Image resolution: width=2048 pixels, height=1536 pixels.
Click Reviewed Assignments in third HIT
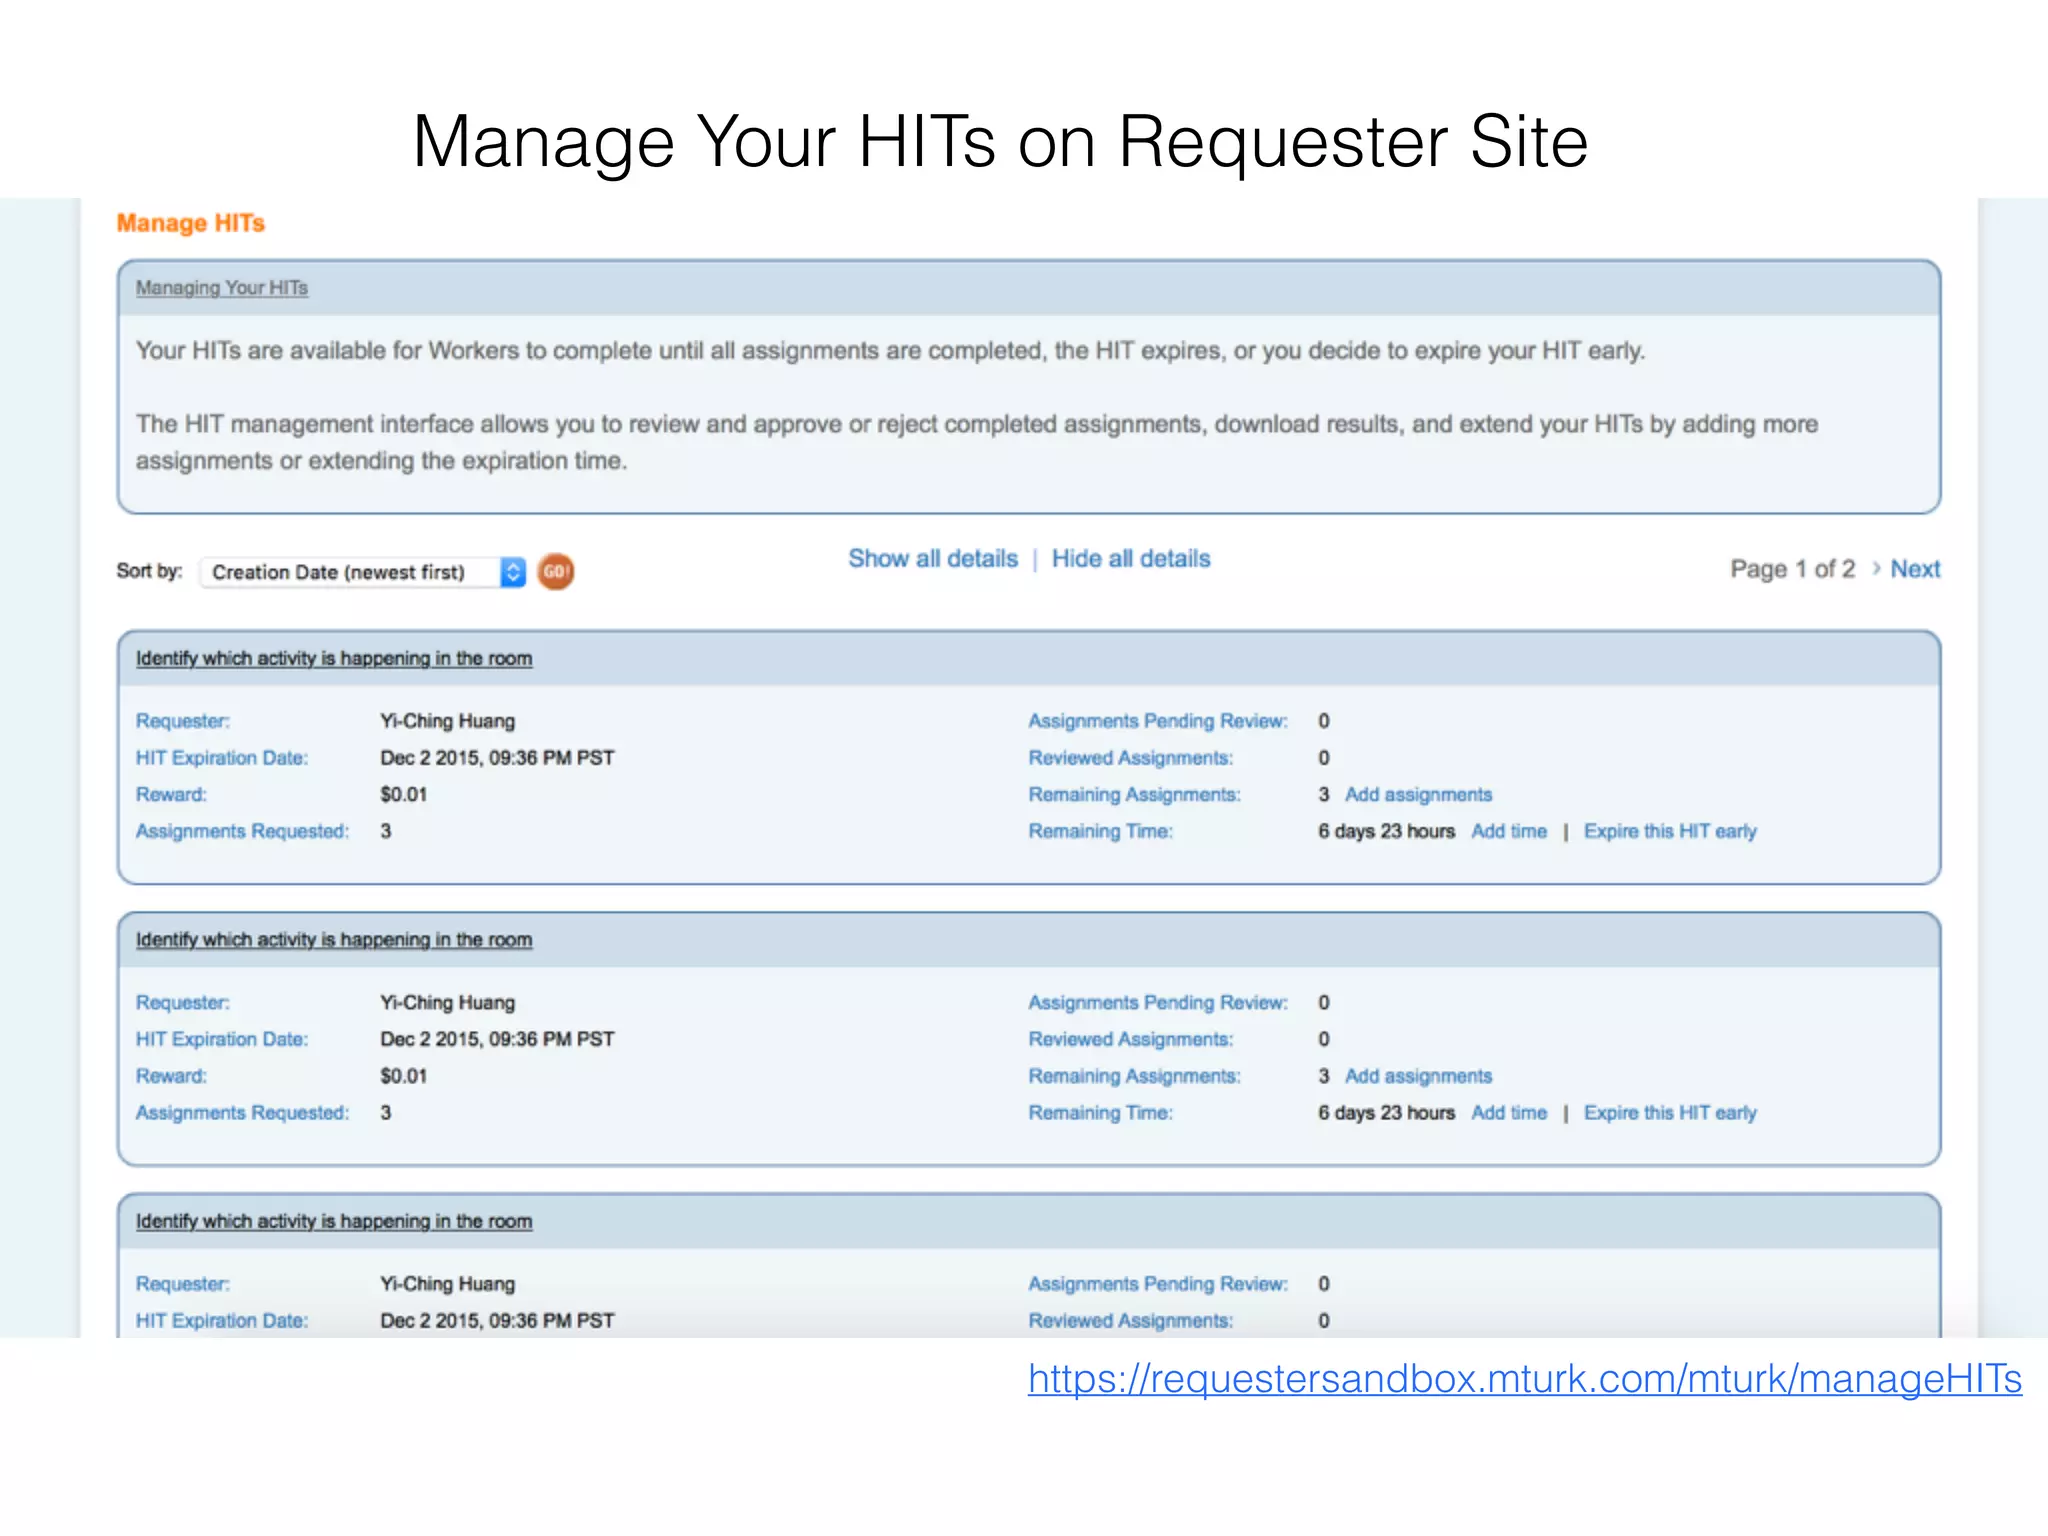pos(1131,1321)
